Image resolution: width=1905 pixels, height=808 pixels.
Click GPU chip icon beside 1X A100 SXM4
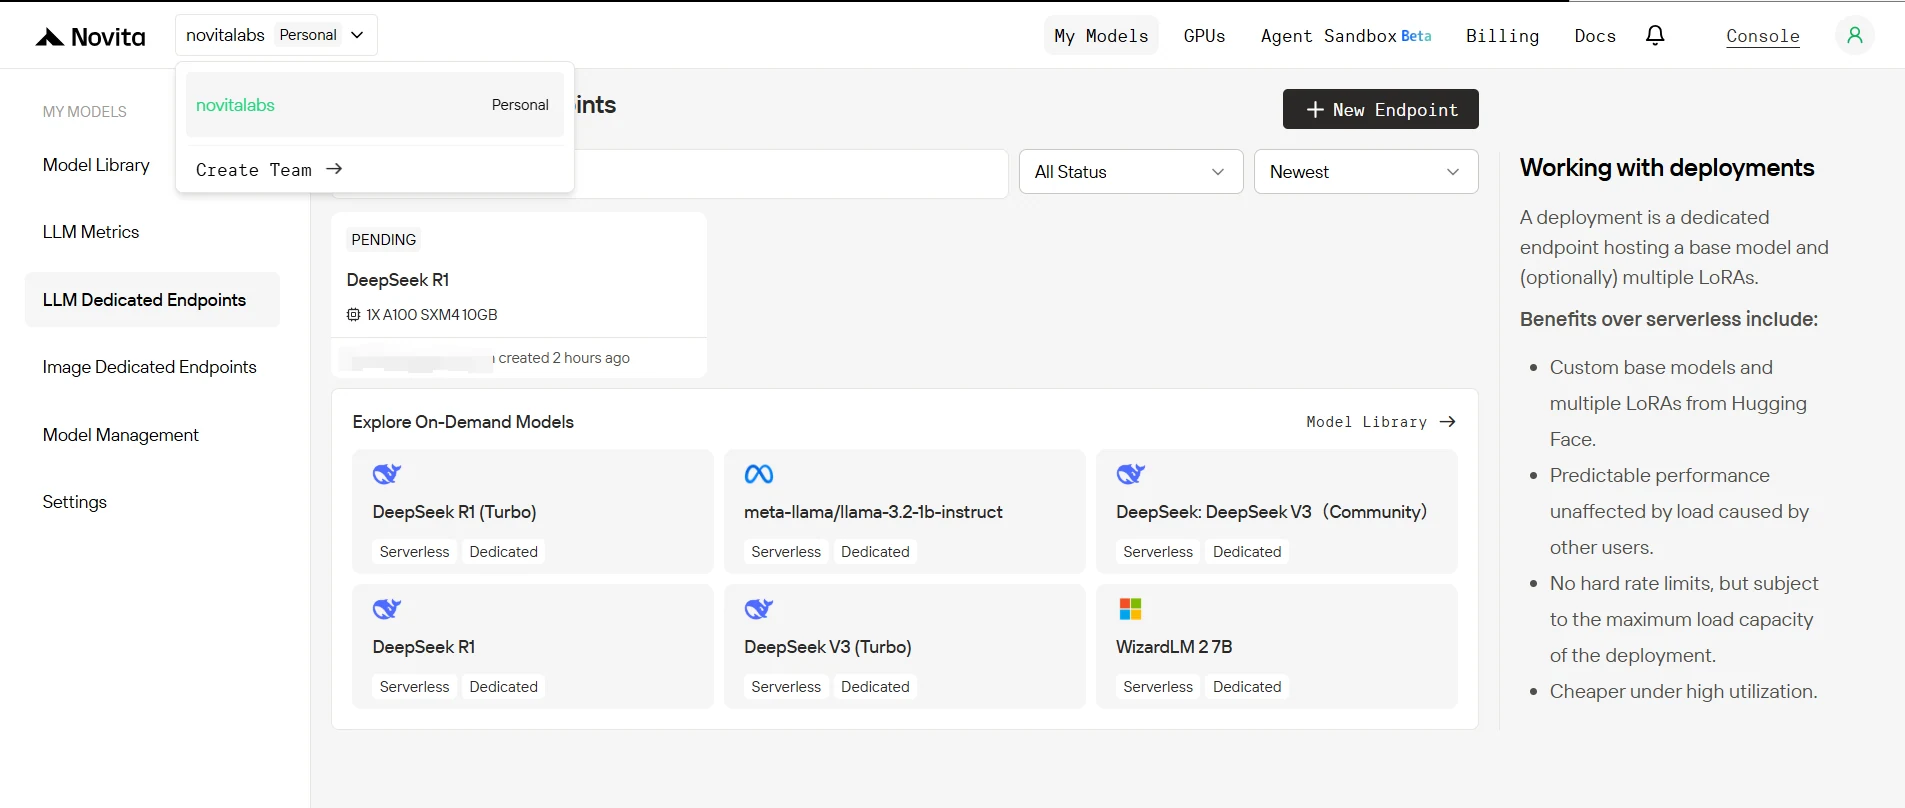[353, 315]
